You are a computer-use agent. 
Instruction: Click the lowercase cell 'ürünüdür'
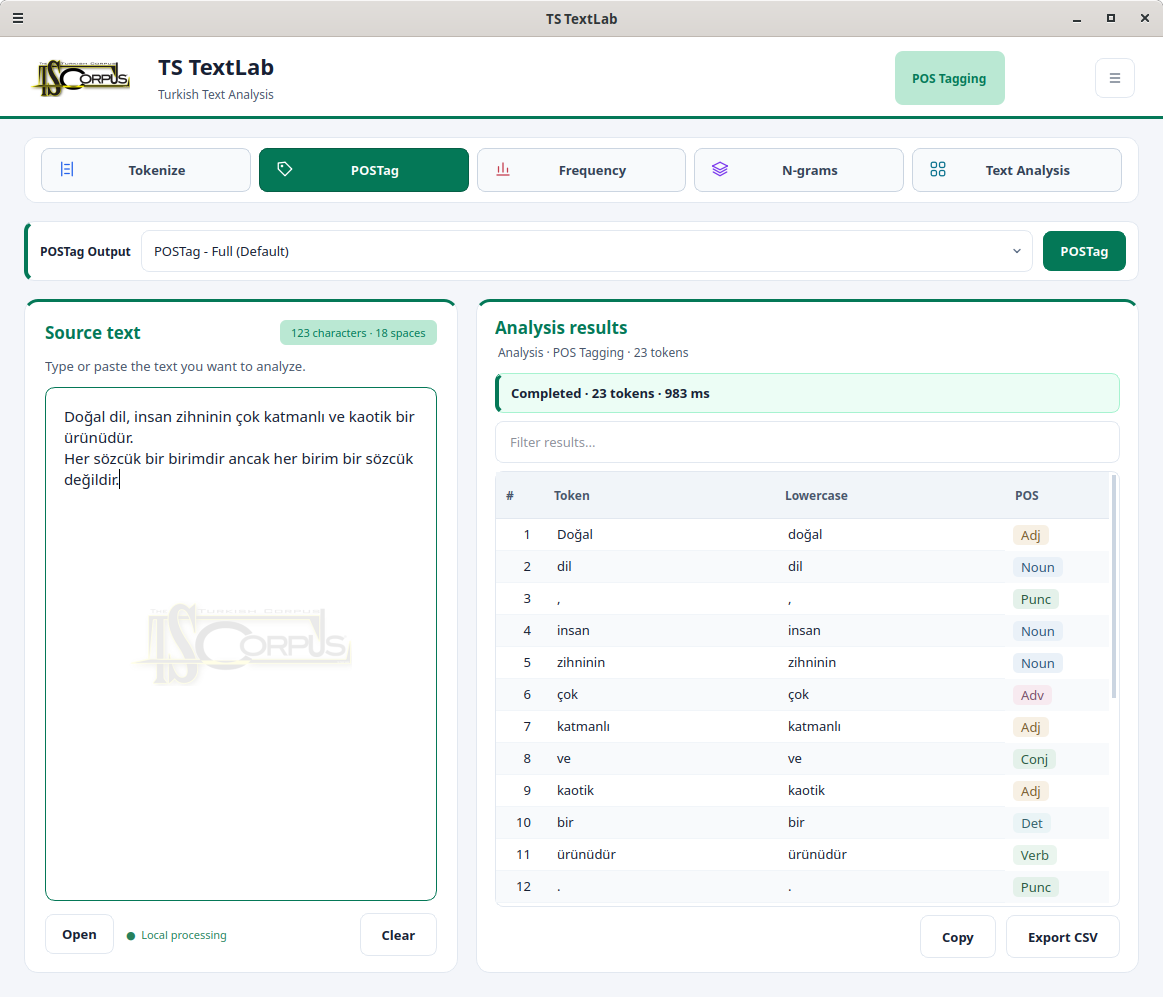click(x=817, y=854)
